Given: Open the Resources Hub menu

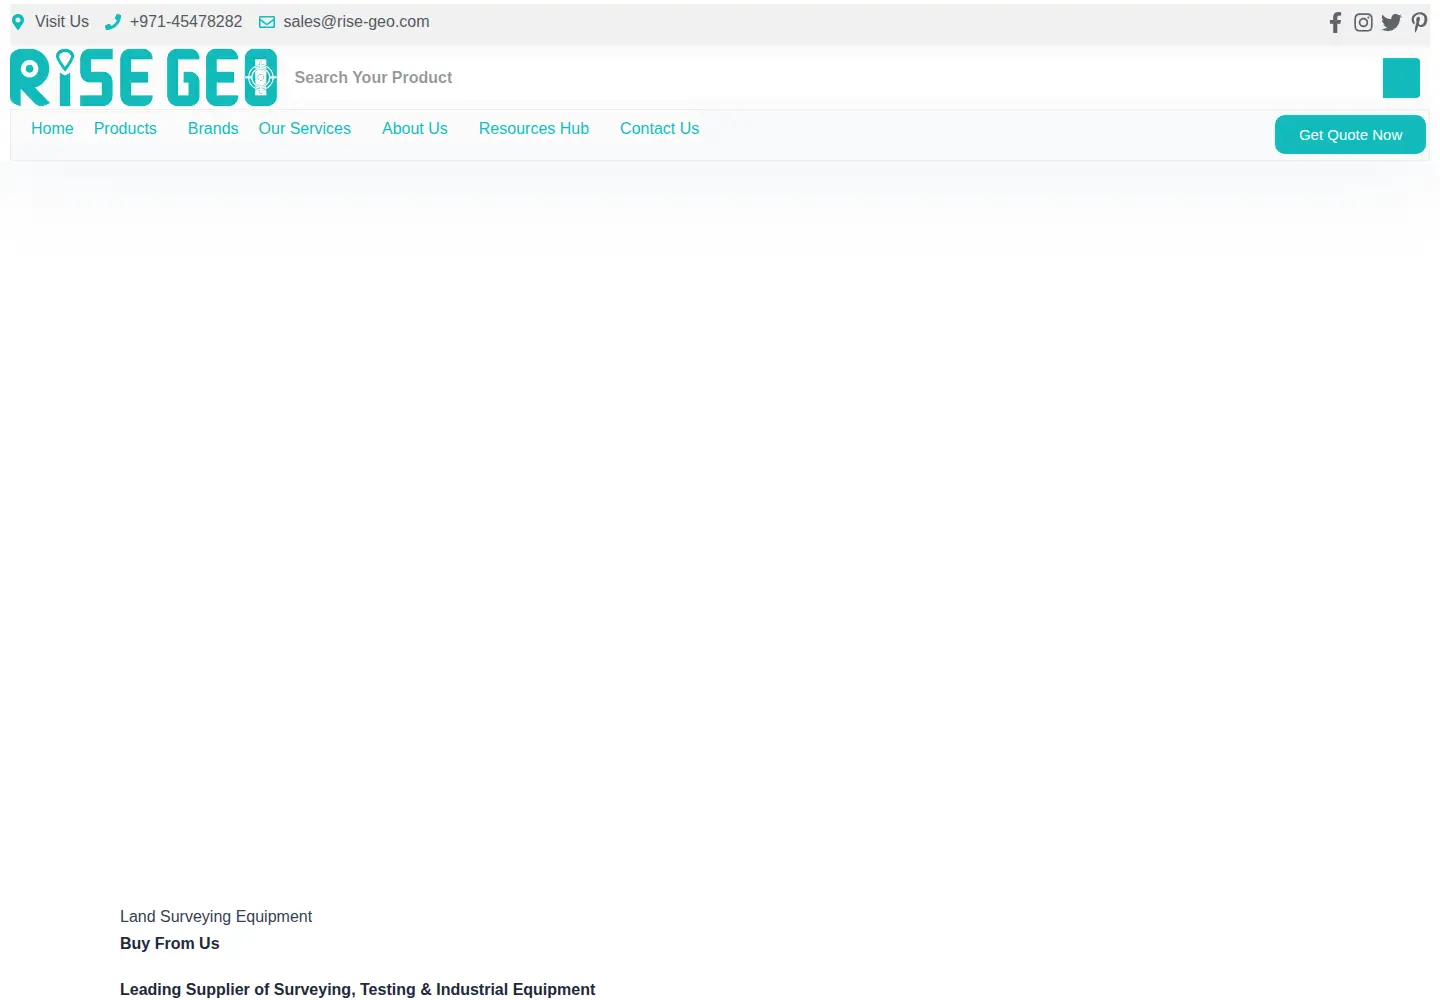Looking at the screenshot, I should (x=534, y=128).
